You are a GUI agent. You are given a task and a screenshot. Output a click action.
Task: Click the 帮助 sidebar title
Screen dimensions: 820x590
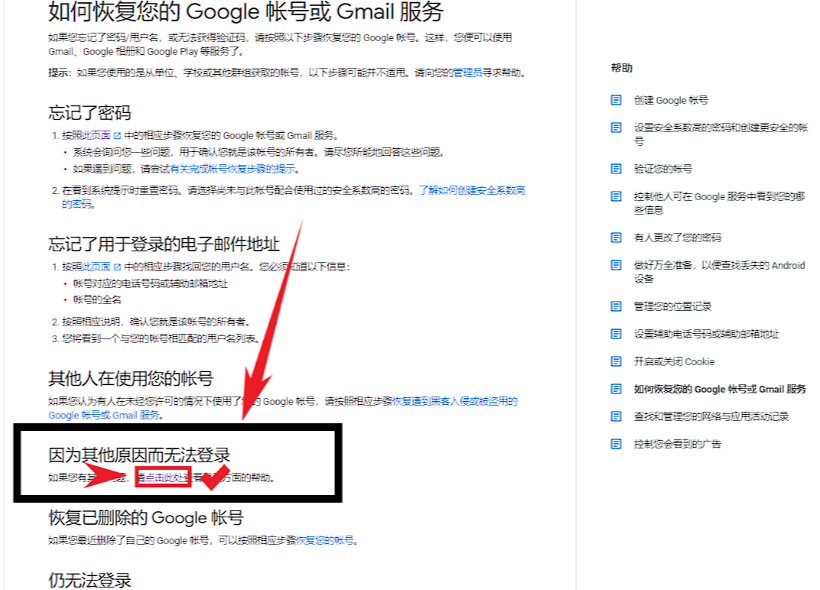click(x=621, y=67)
